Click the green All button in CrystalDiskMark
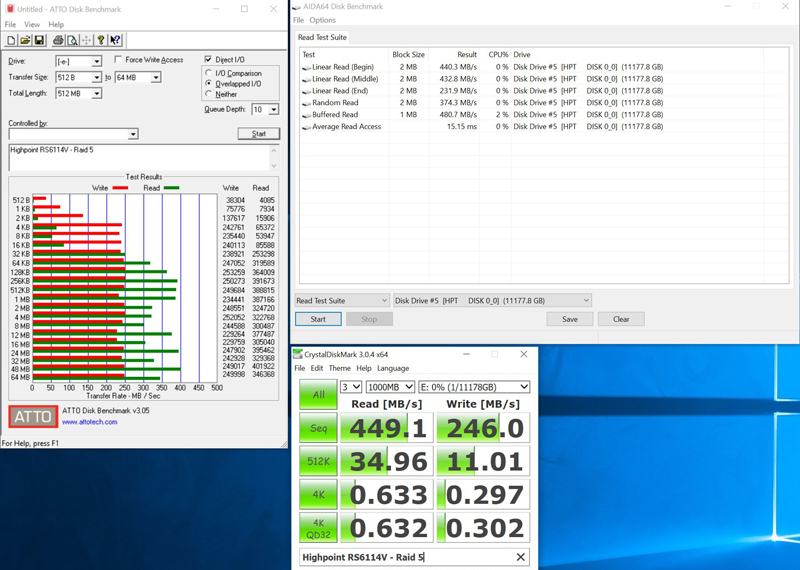Image resolution: width=800 pixels, height=570 pixels. (318, 395)
